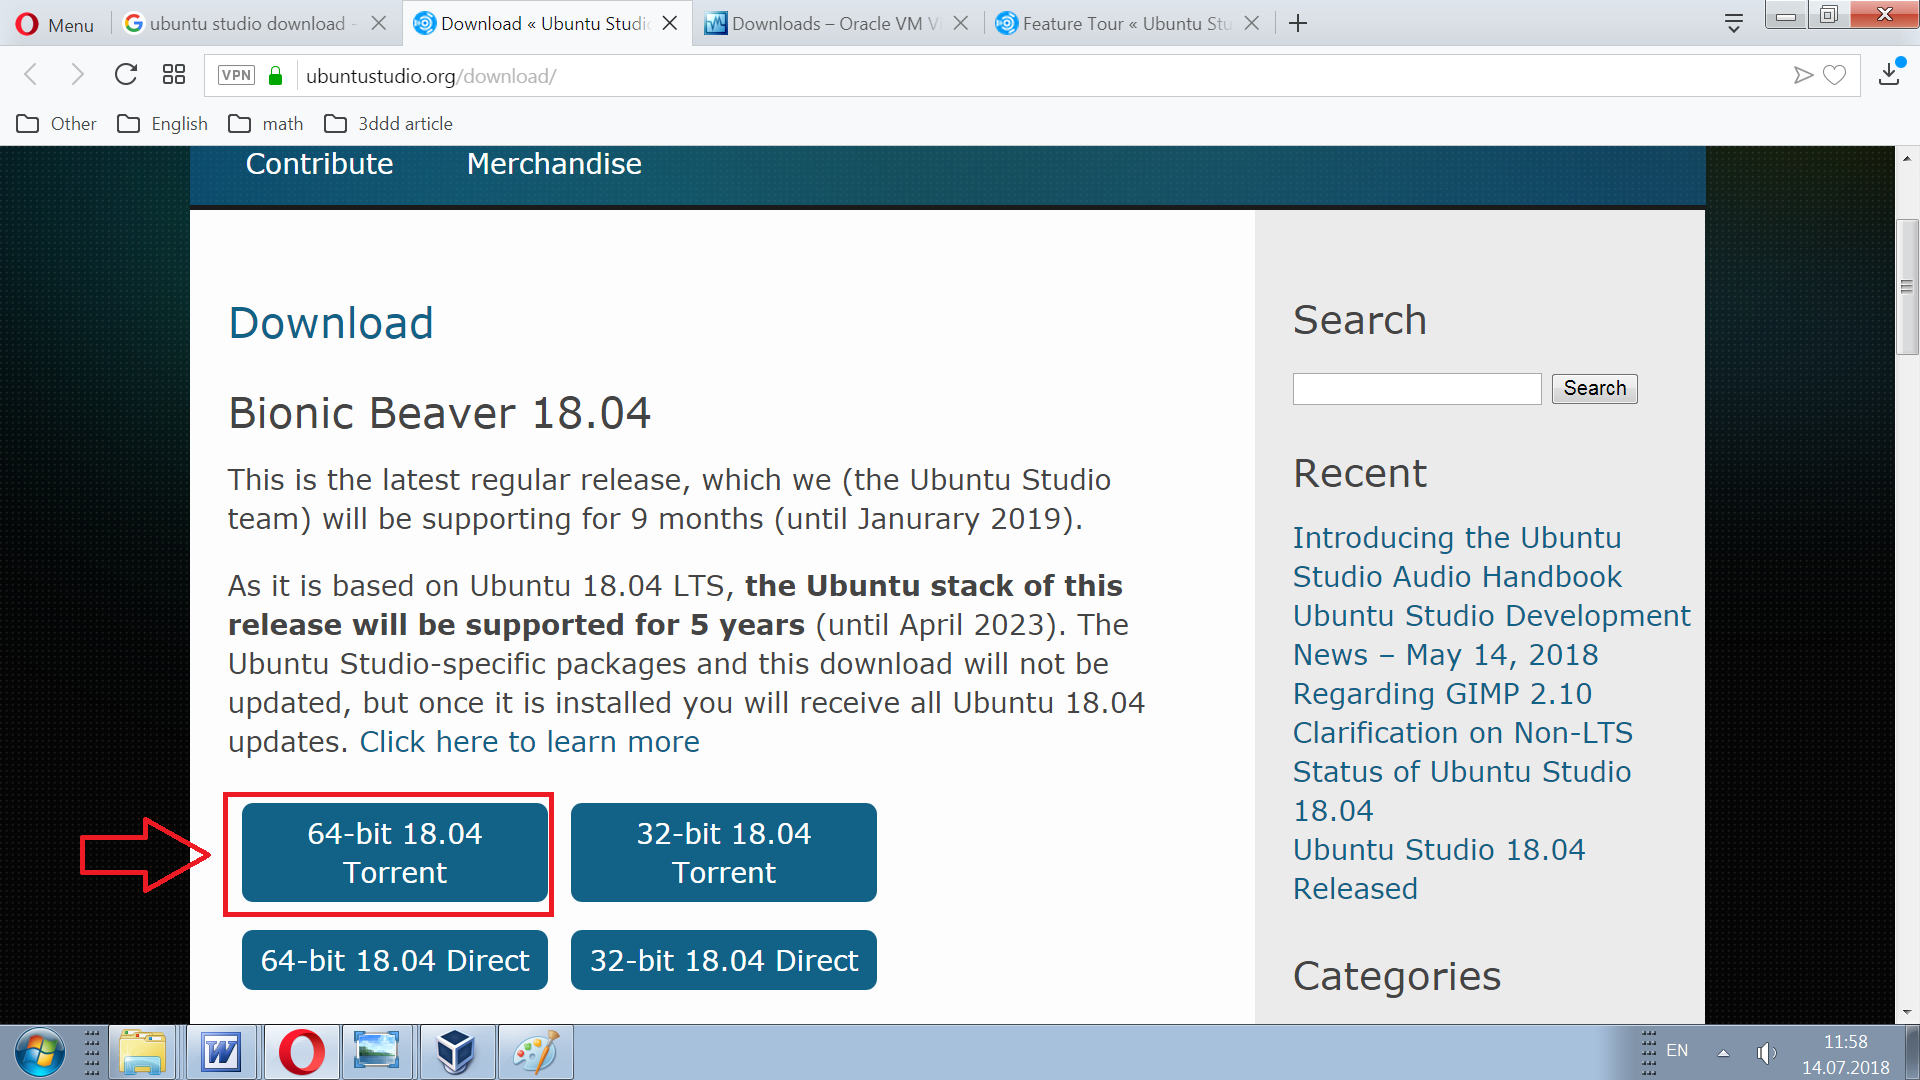Image resolution: width=1920 pixels, height=1080 pixels.
Task: Close the Downloads Oracle VM tab
Action: click(961, 23)
